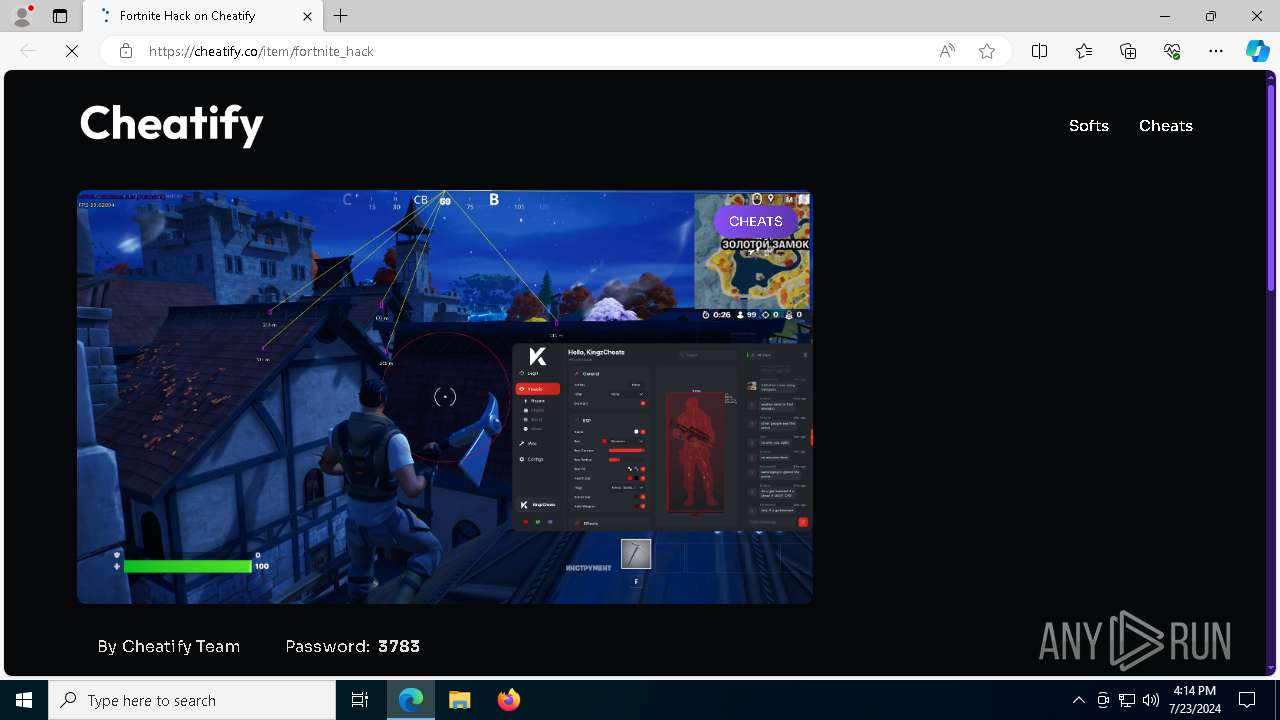
Task: Open Browser essentials
Action: click(x=1172, y=51)
